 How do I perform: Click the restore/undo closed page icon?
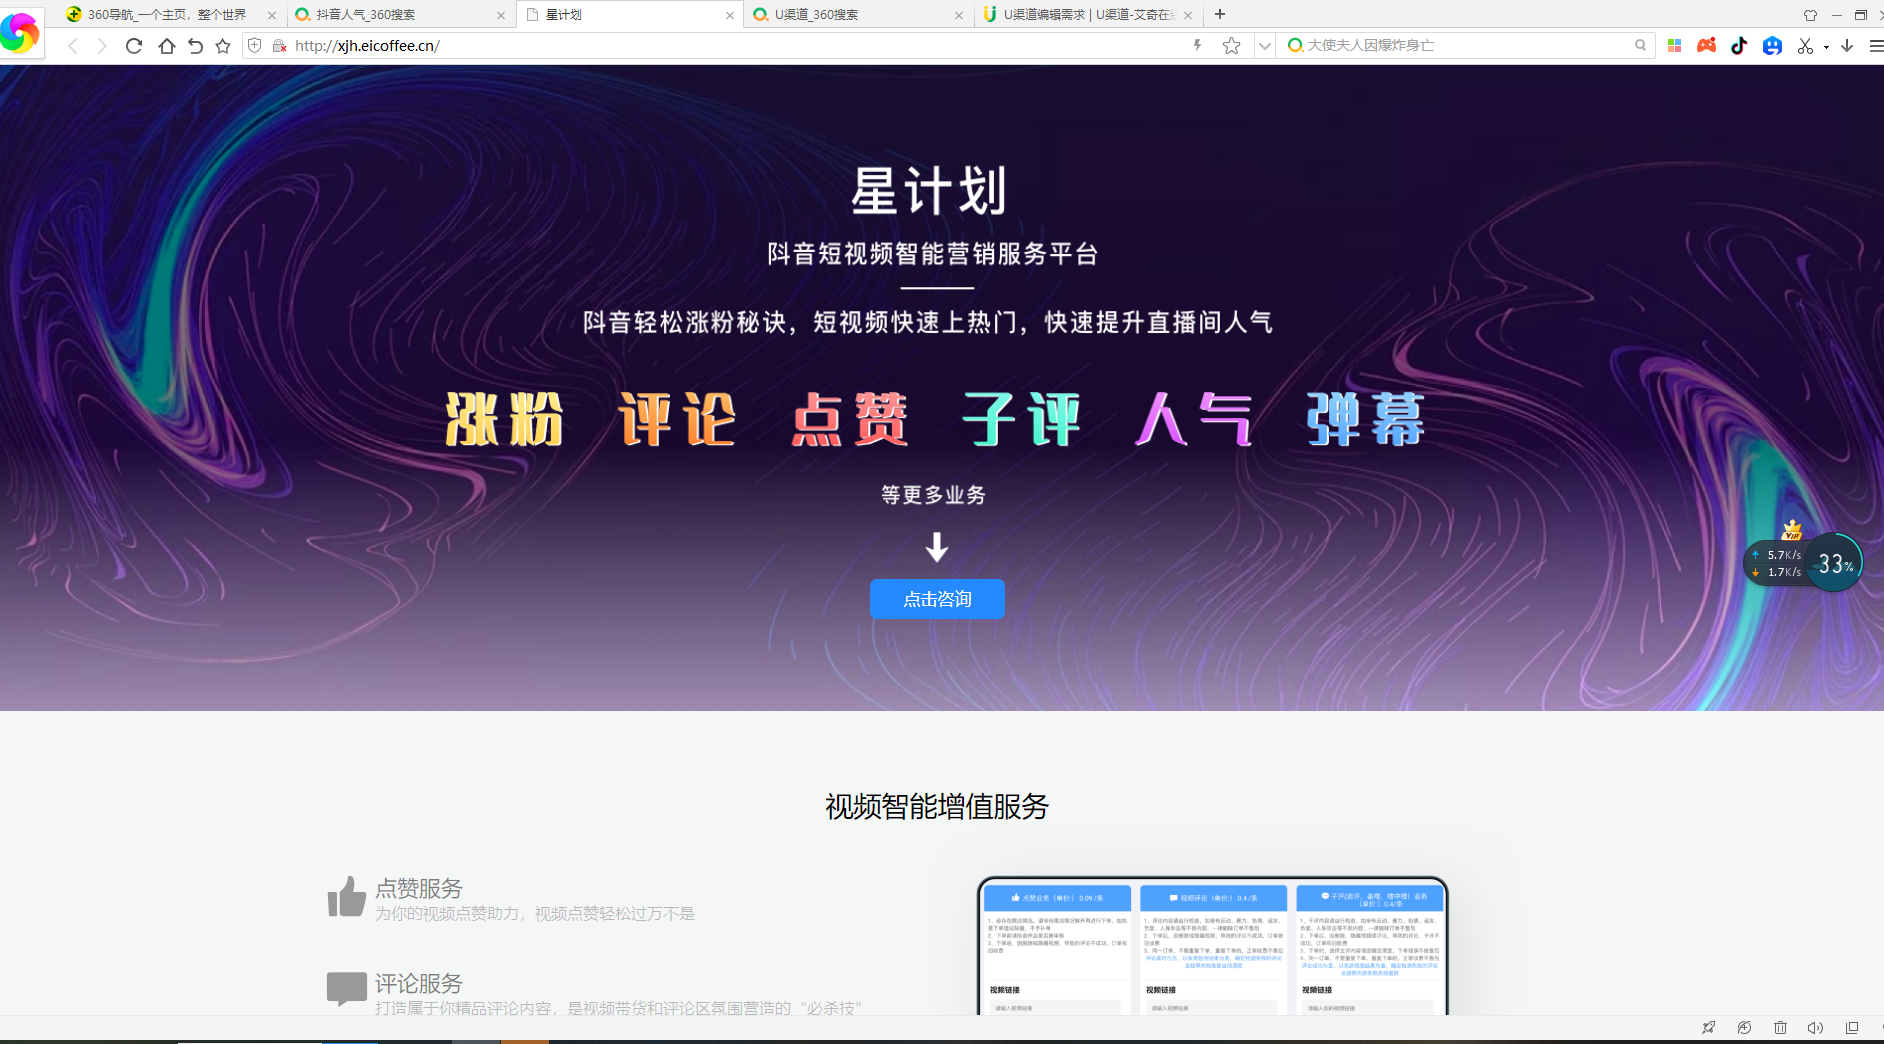[195, 46]
